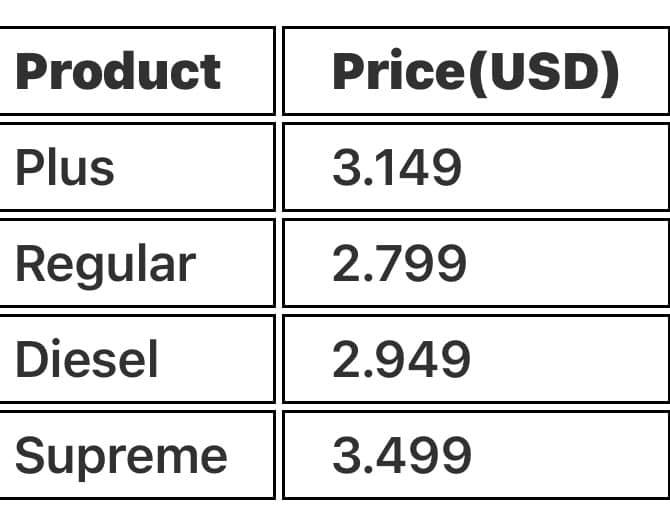
Task: Choose the product priced at 2.799
Action: point(105,263)
